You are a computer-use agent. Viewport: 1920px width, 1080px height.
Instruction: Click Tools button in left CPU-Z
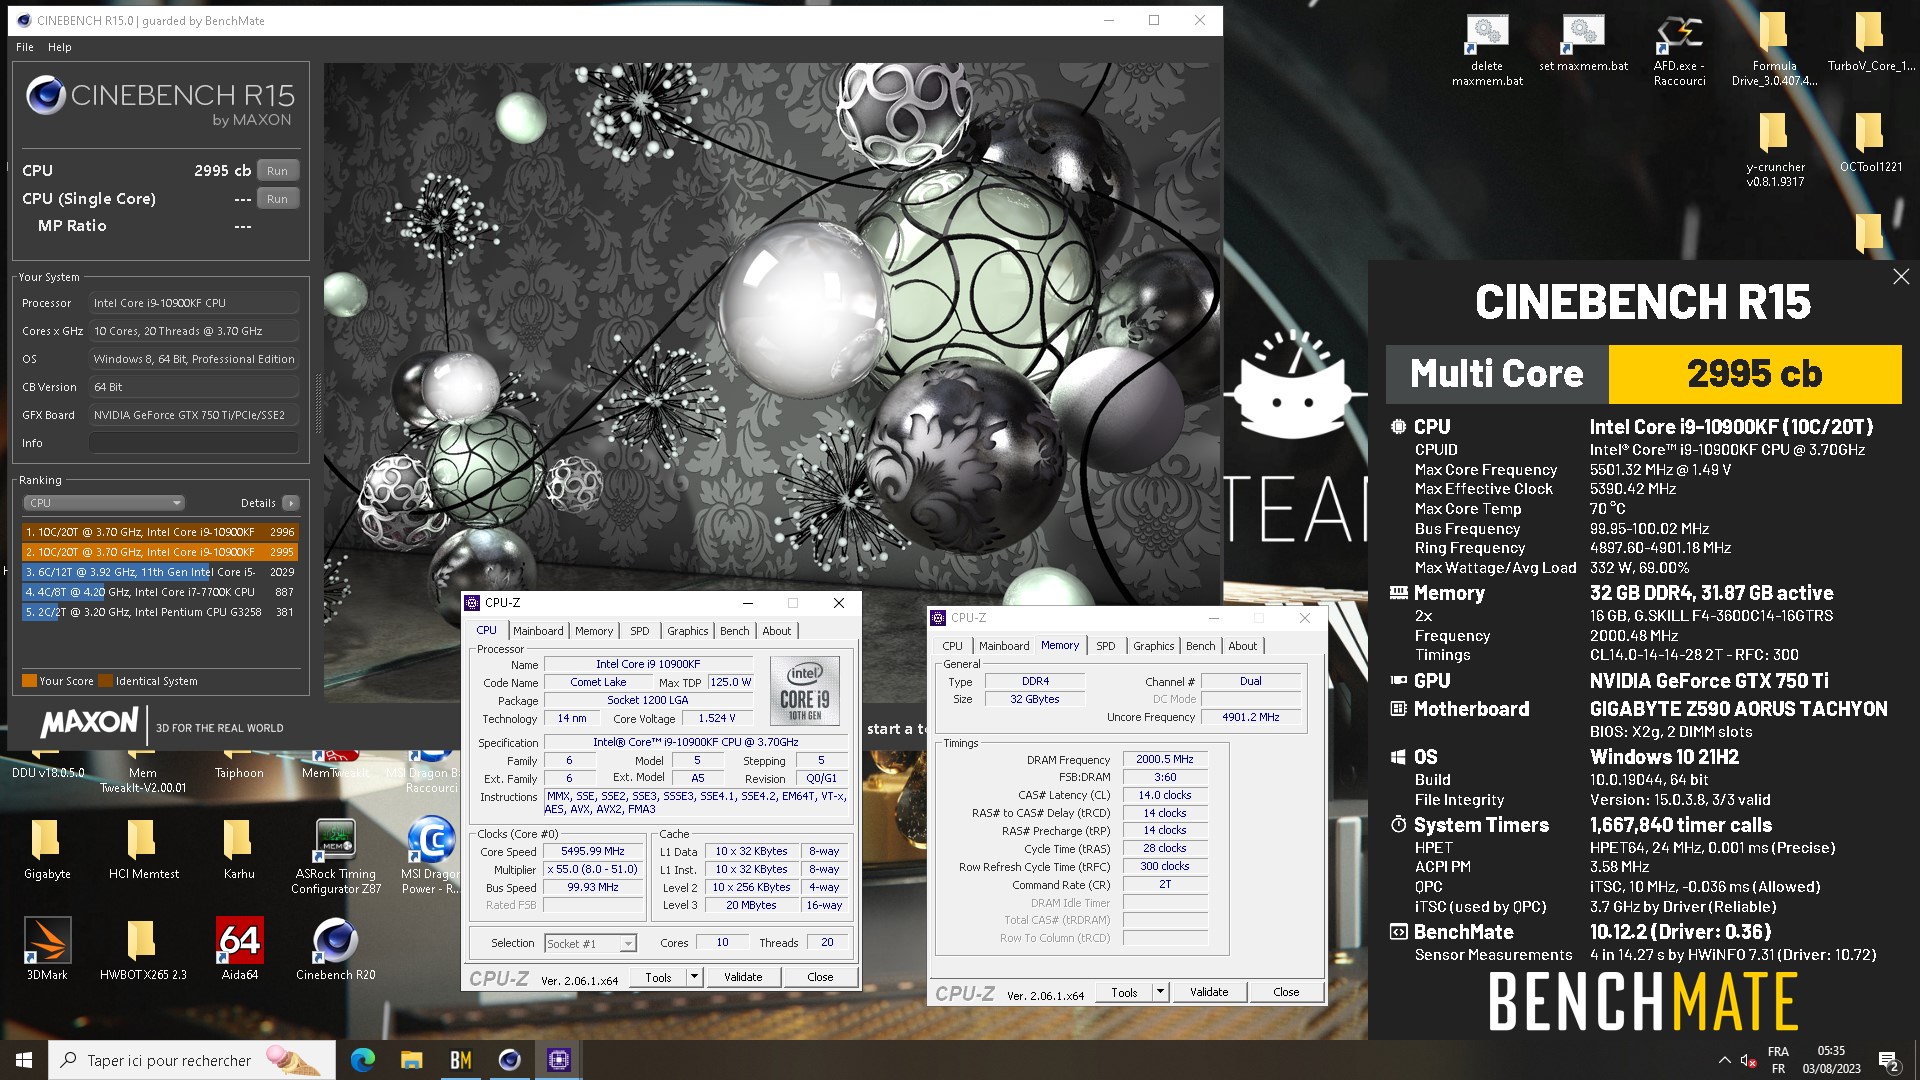(x=659, y=977)
